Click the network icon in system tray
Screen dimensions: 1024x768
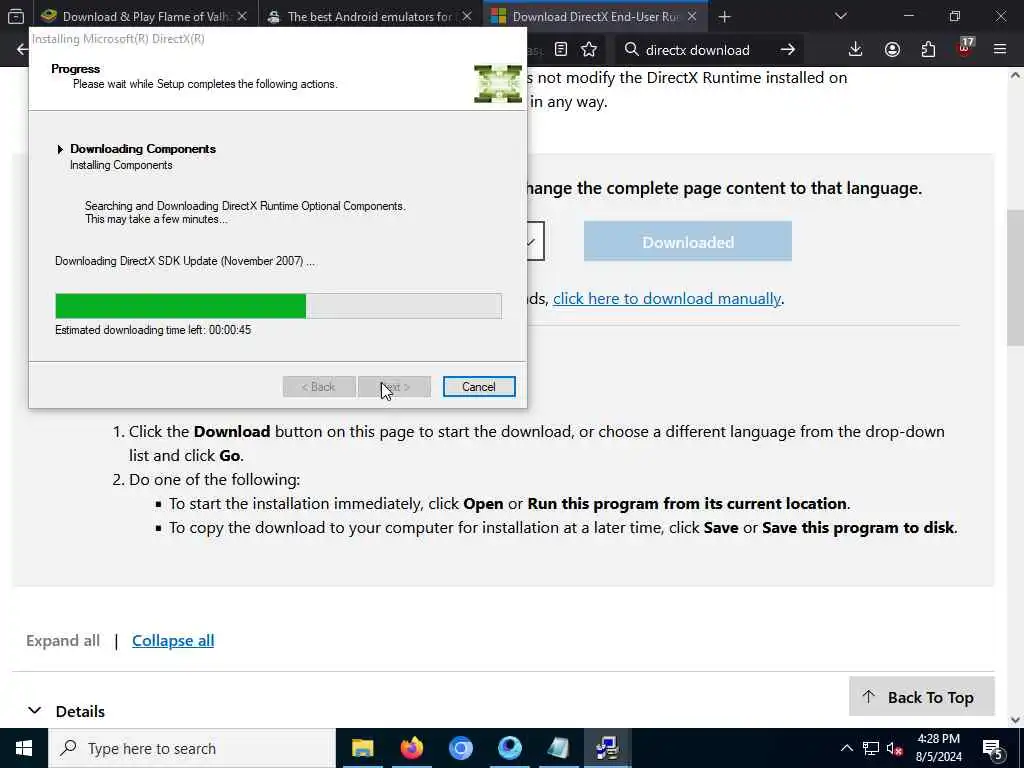click(871, 748)
